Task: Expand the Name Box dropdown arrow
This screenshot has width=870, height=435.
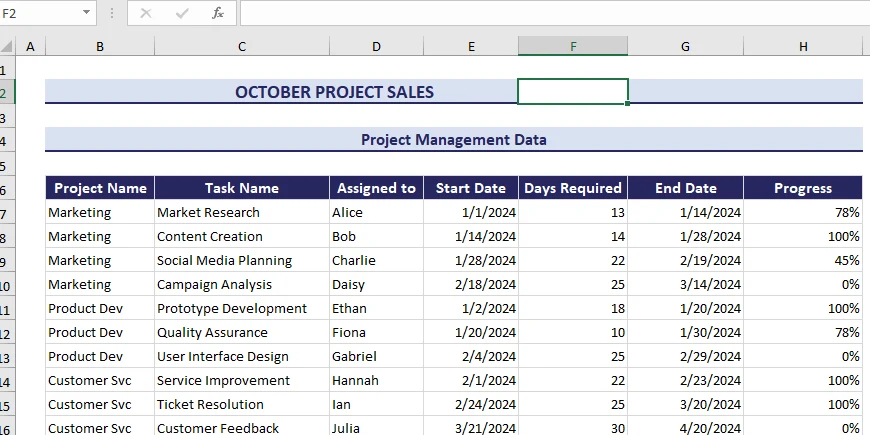Action: click(86, 12)
